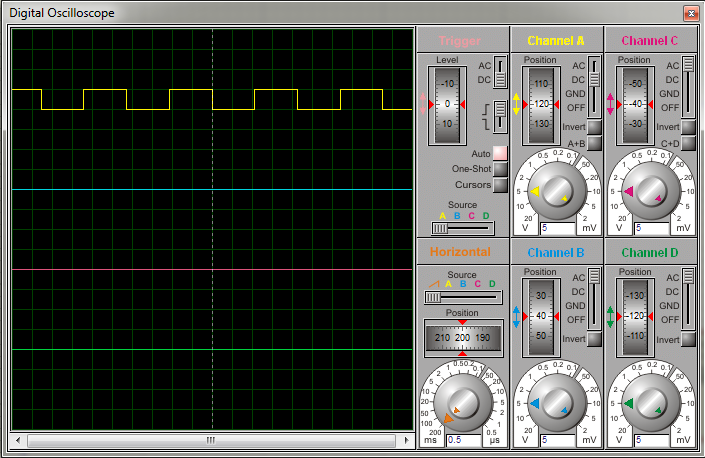Click the green Channel D position arrows
Screen dimensions: 705x458
tap(610, 316)
